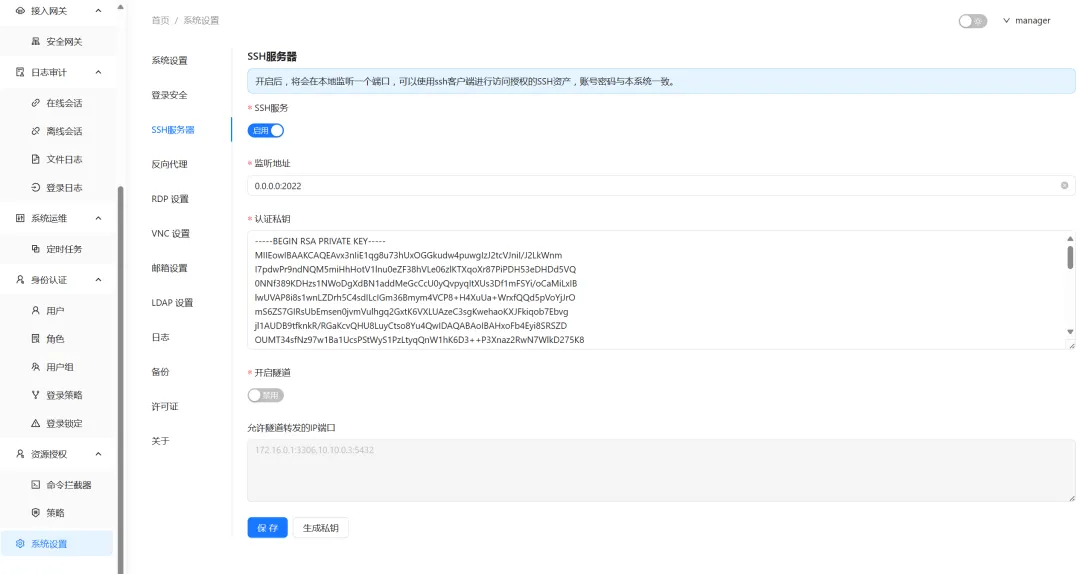Click the sidebar scrollbar up arrow

[x=121, y=7]
